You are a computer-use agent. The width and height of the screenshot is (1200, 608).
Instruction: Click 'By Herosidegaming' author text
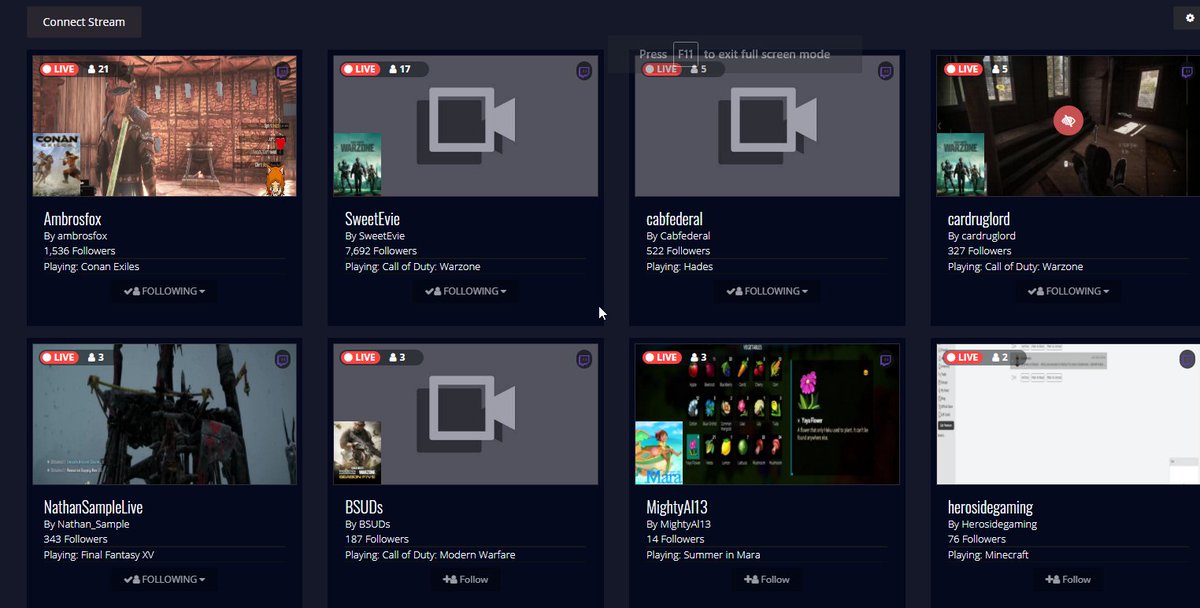(x=993, y=524)
